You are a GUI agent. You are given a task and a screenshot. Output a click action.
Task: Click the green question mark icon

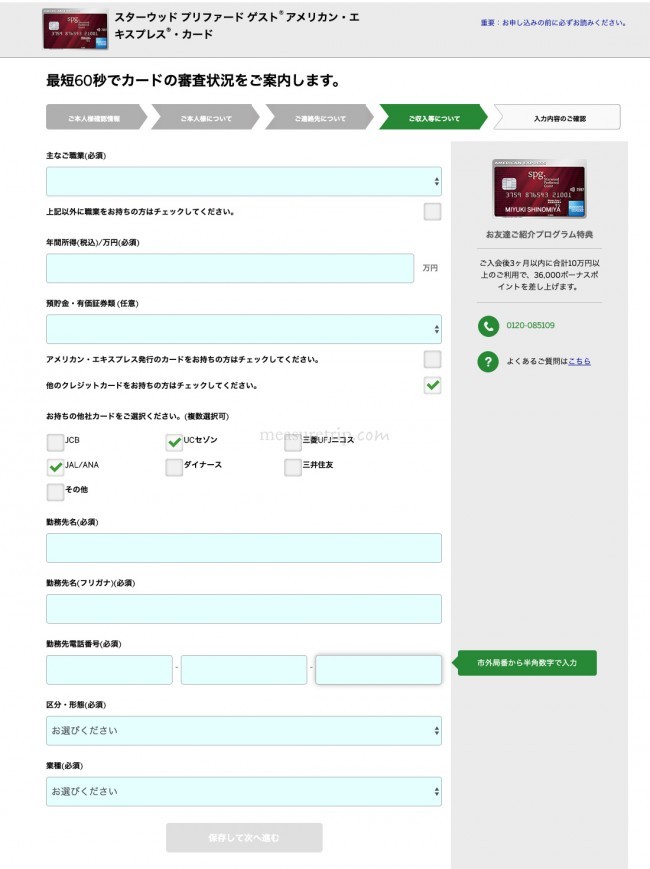(488, 361)
